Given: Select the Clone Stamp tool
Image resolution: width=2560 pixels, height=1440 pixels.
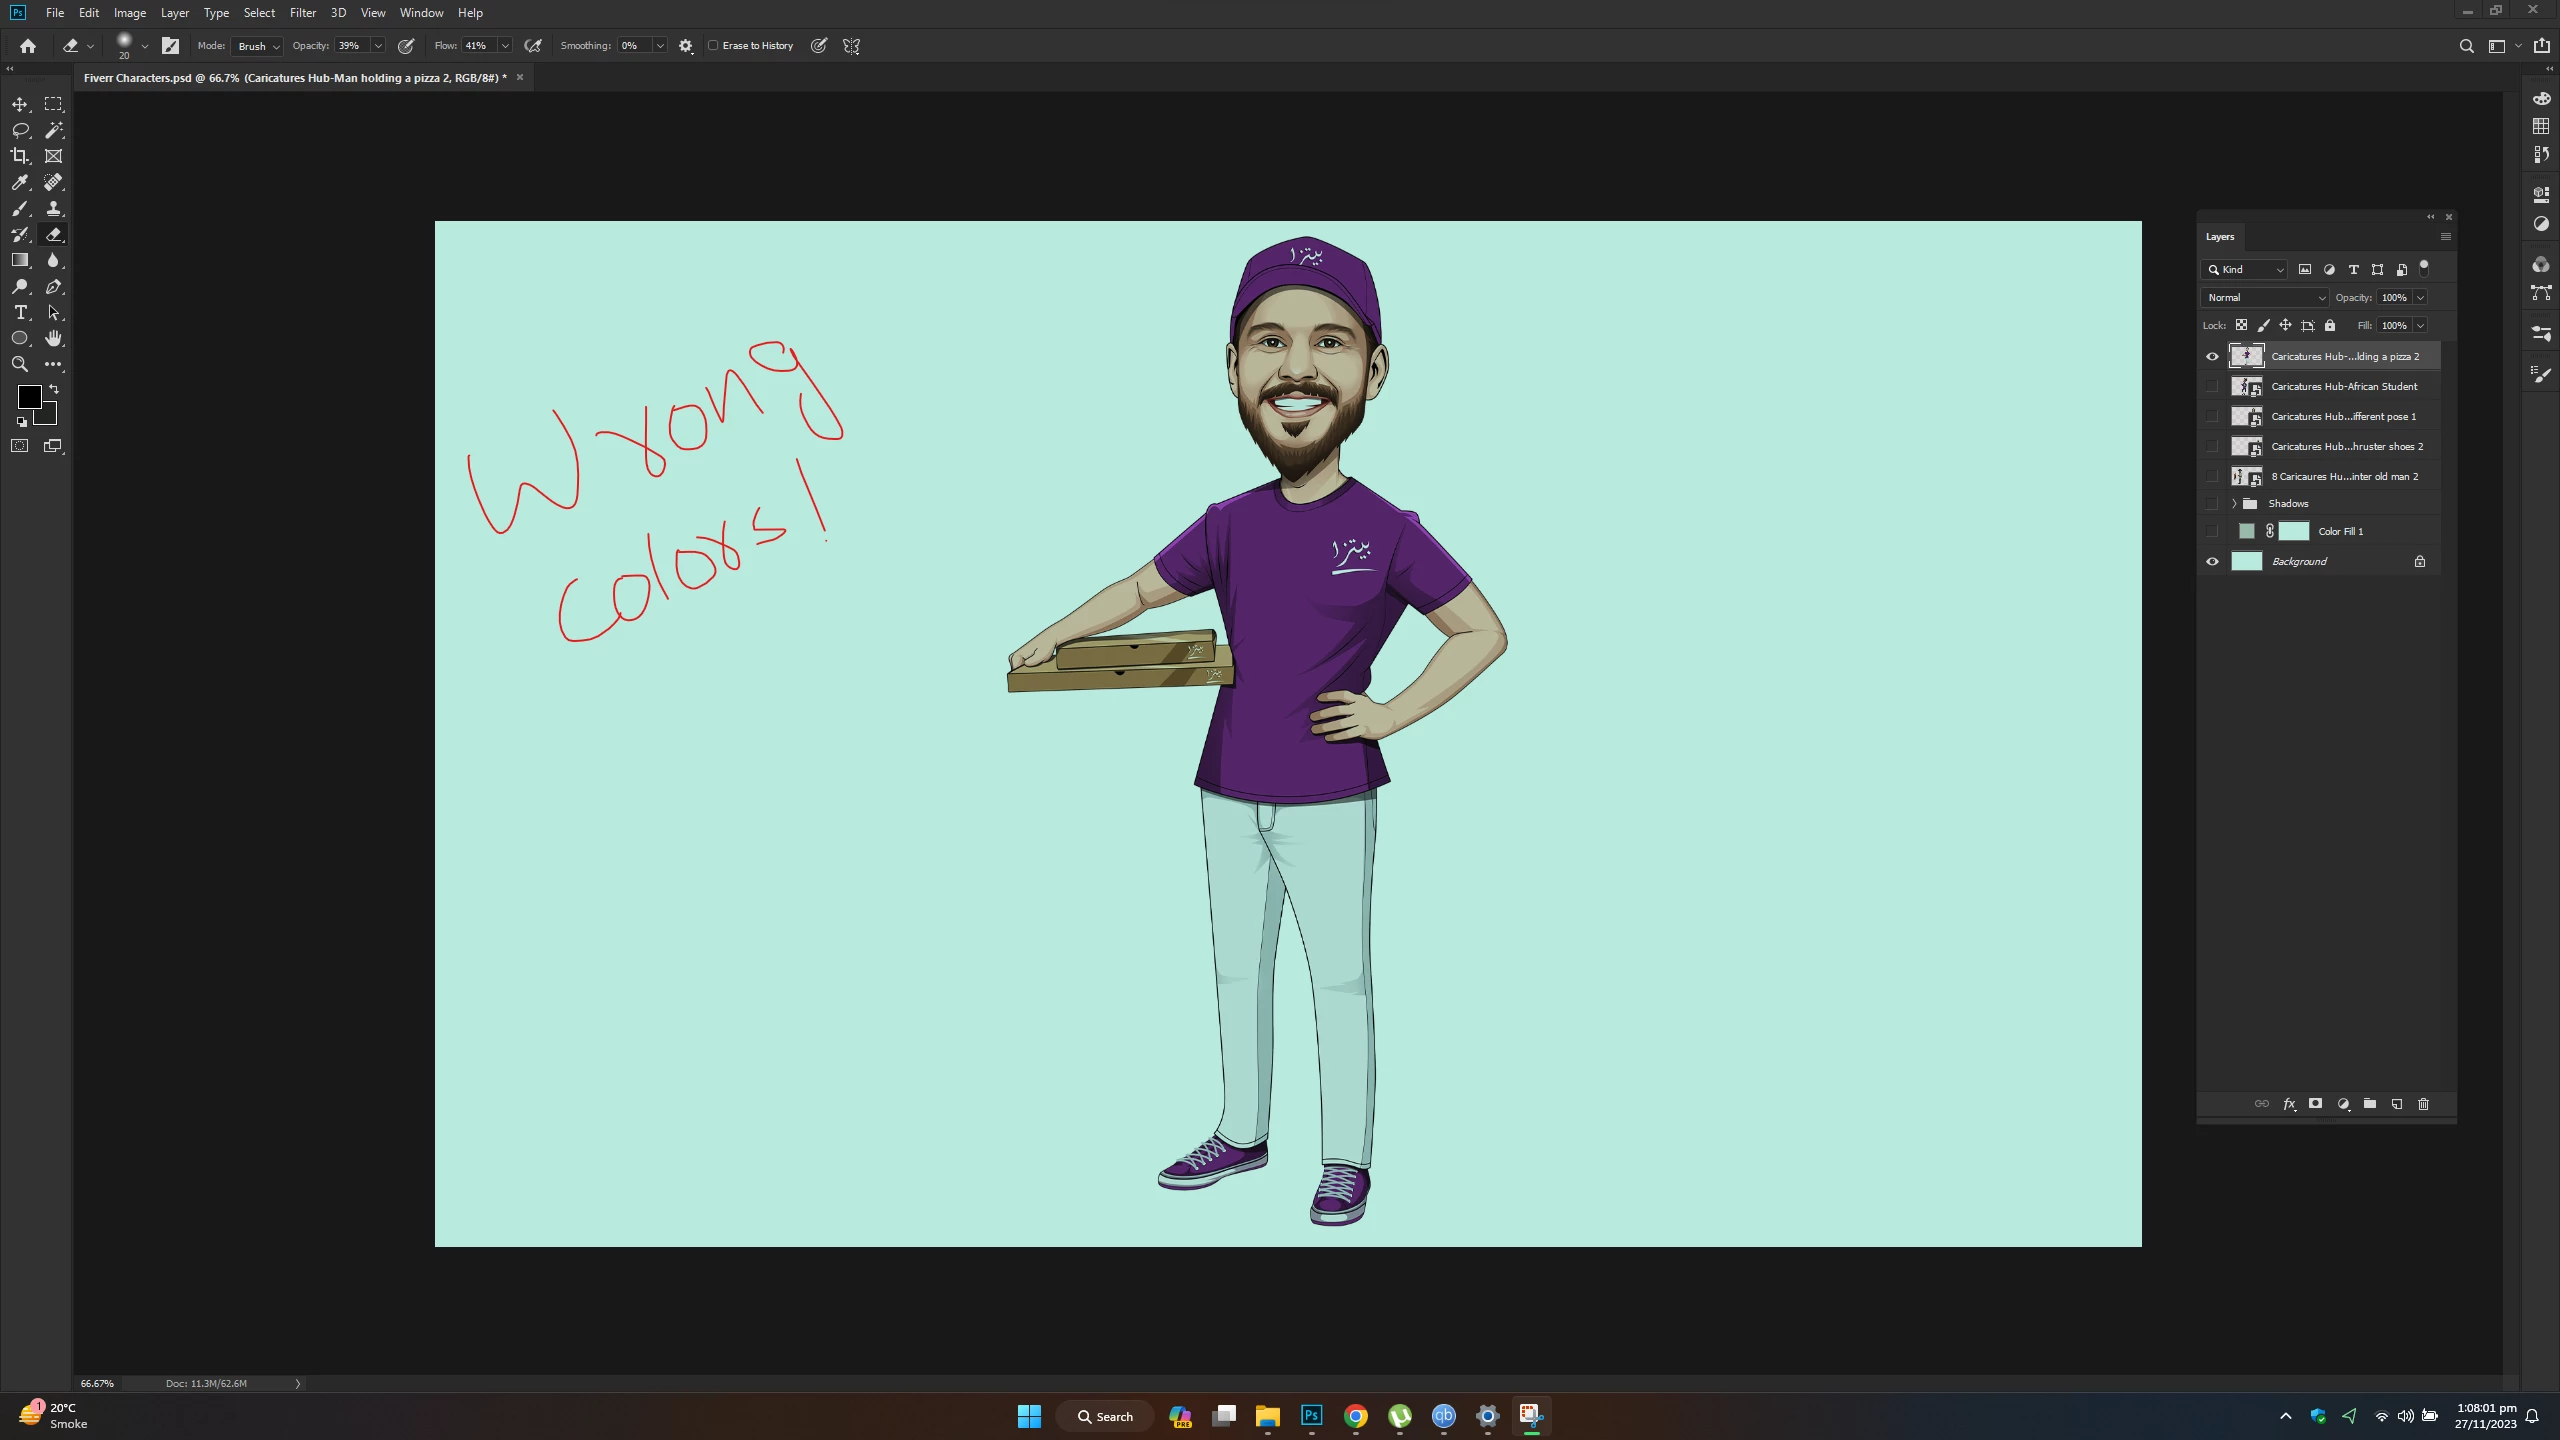Looking at the screenshot, I should (54, 208).
